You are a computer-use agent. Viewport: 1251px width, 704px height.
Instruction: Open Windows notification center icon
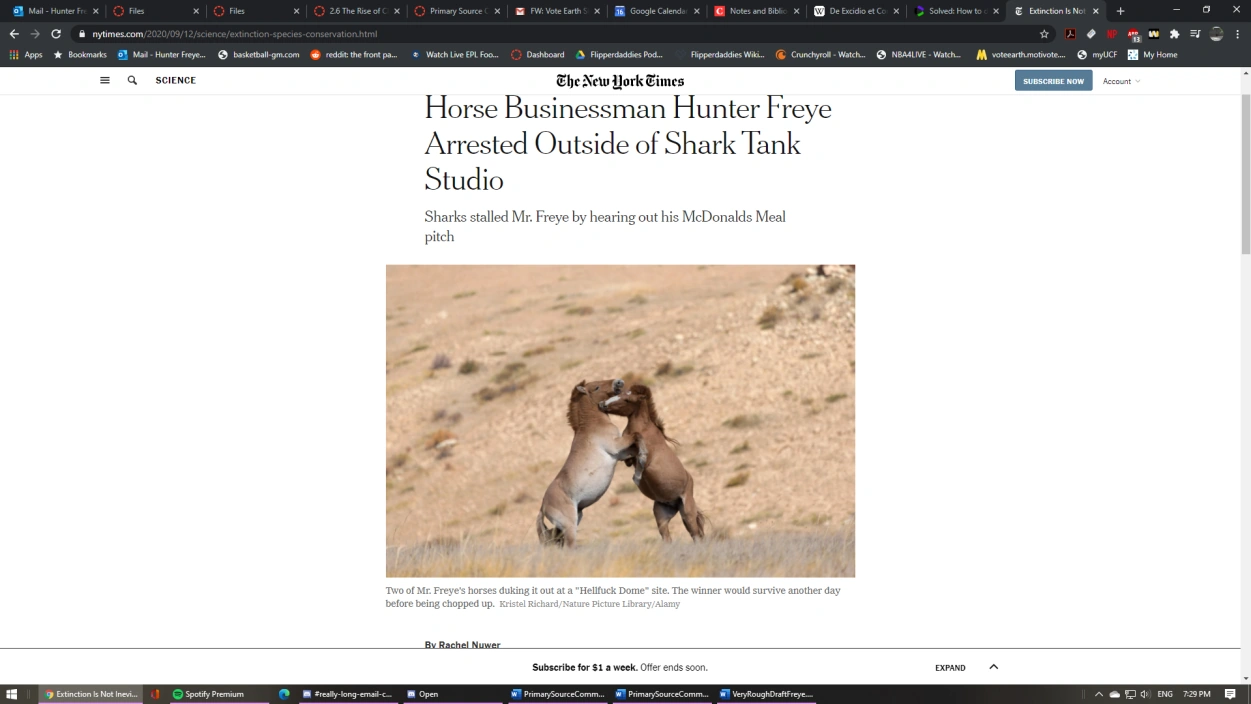coord(1230,694)
